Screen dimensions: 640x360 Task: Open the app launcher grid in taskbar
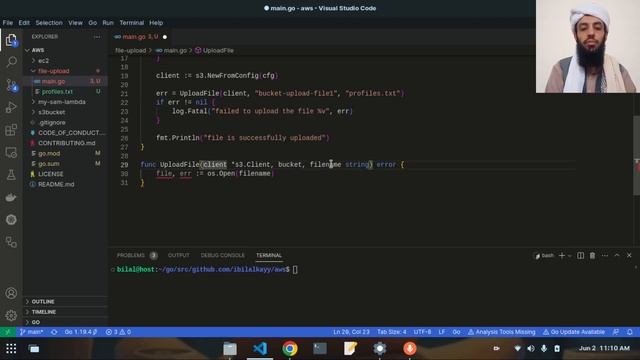pos(11,349)
